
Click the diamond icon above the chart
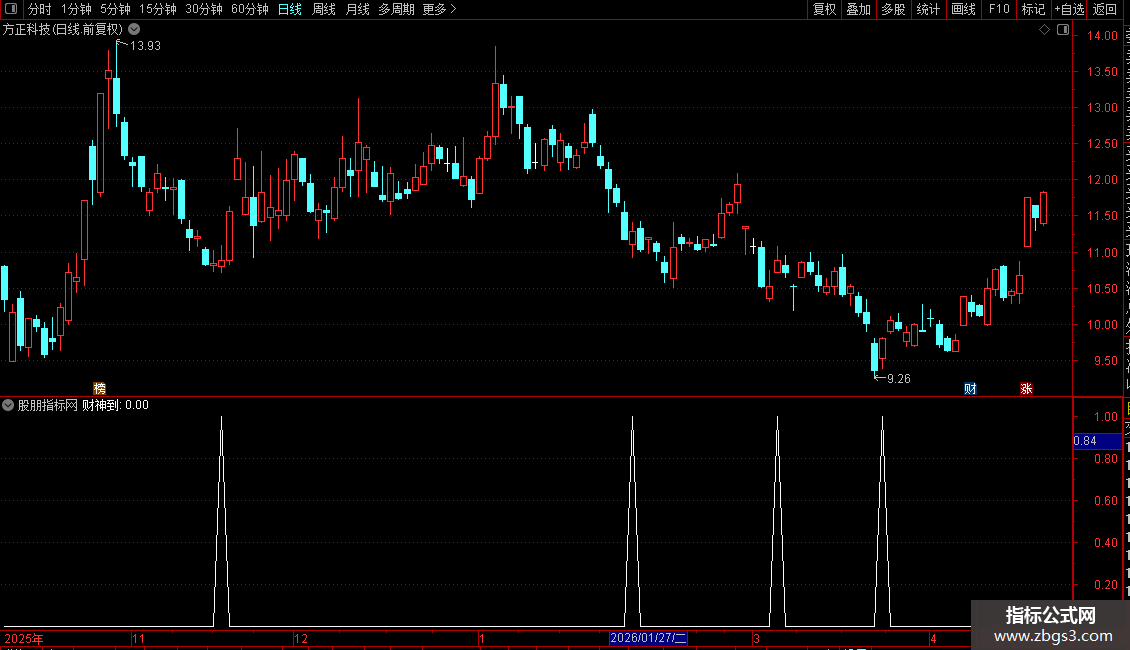[x=1044, y=30]
